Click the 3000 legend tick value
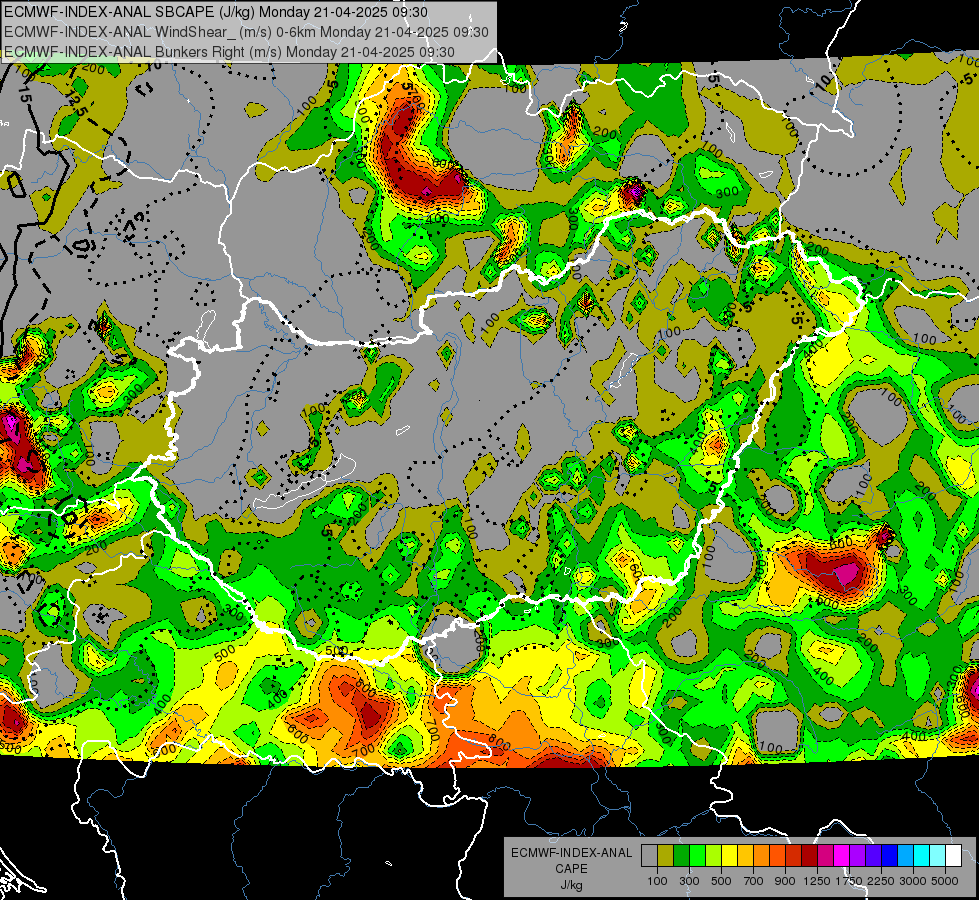 pyautogui.click(x=913, y=881)
